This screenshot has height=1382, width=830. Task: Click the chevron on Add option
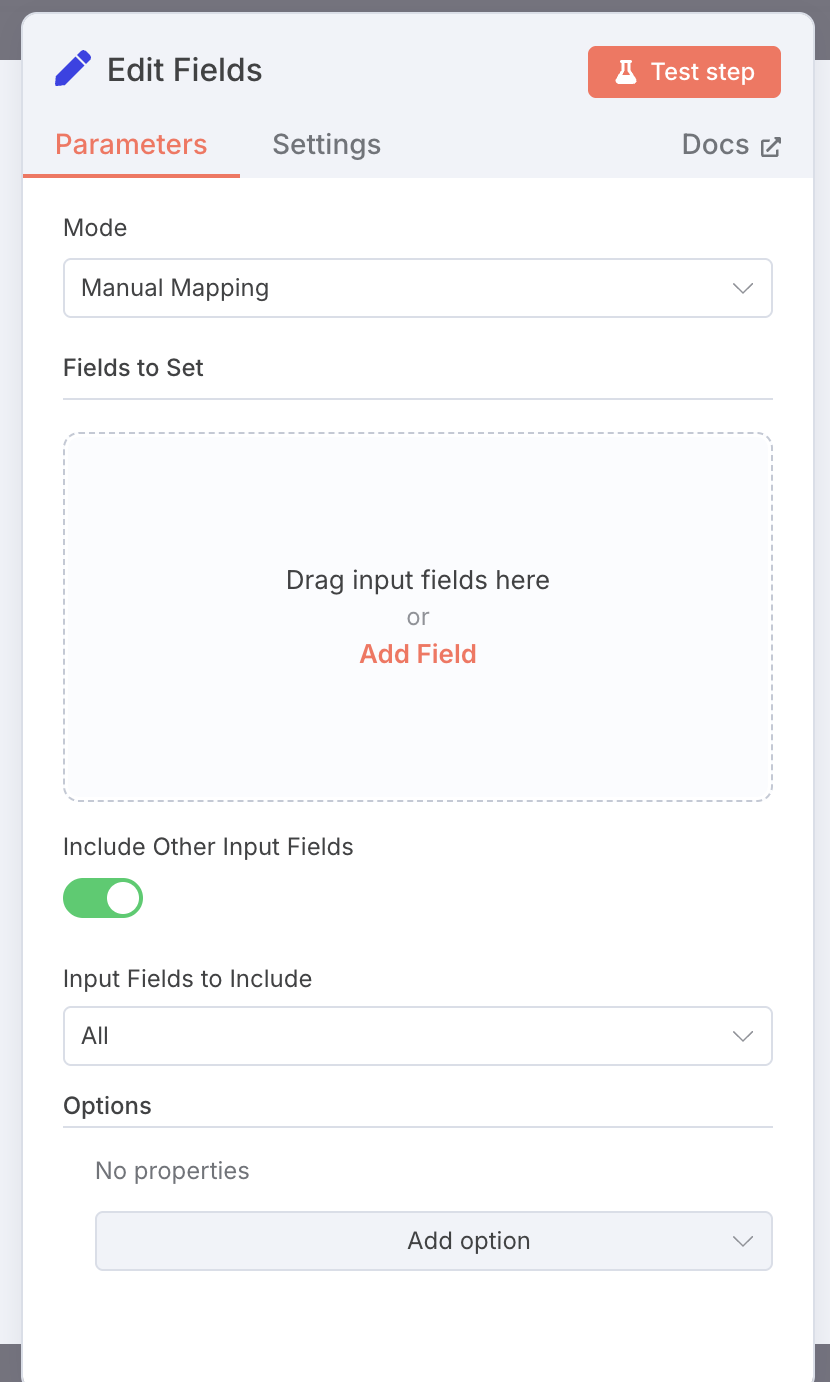click(742, 1241)
